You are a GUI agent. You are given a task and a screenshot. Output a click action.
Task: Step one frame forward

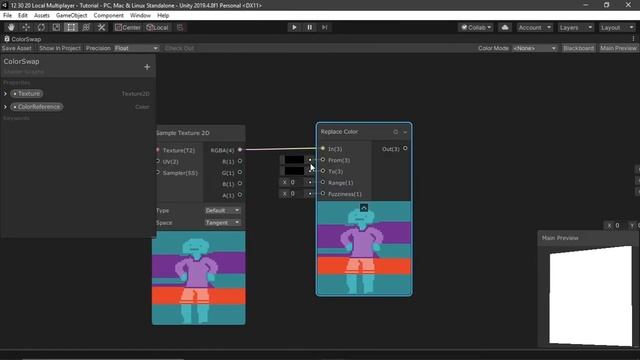point(324,27)
